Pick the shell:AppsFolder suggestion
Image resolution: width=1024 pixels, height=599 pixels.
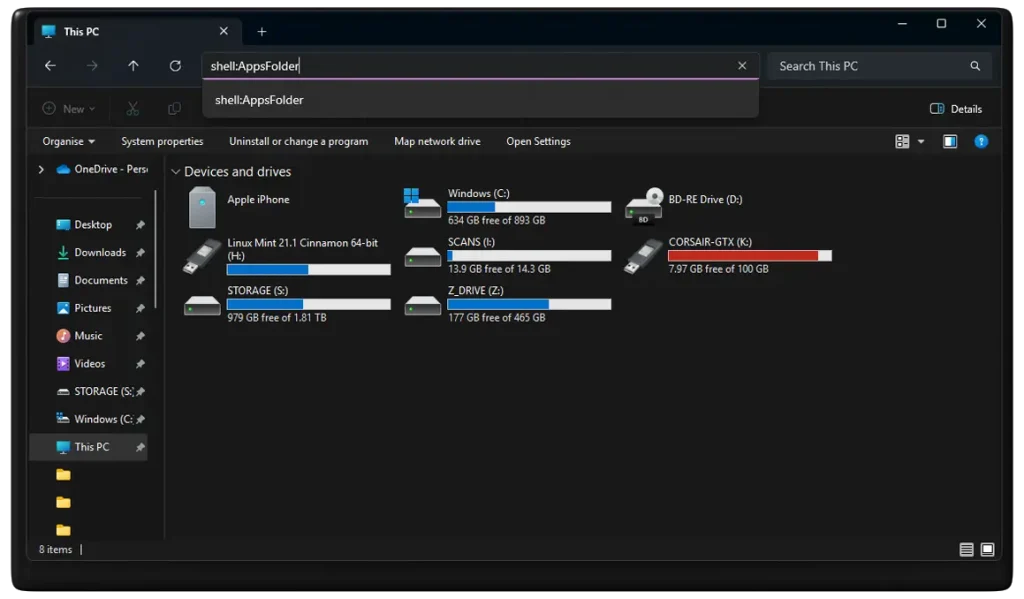[480, 100]
